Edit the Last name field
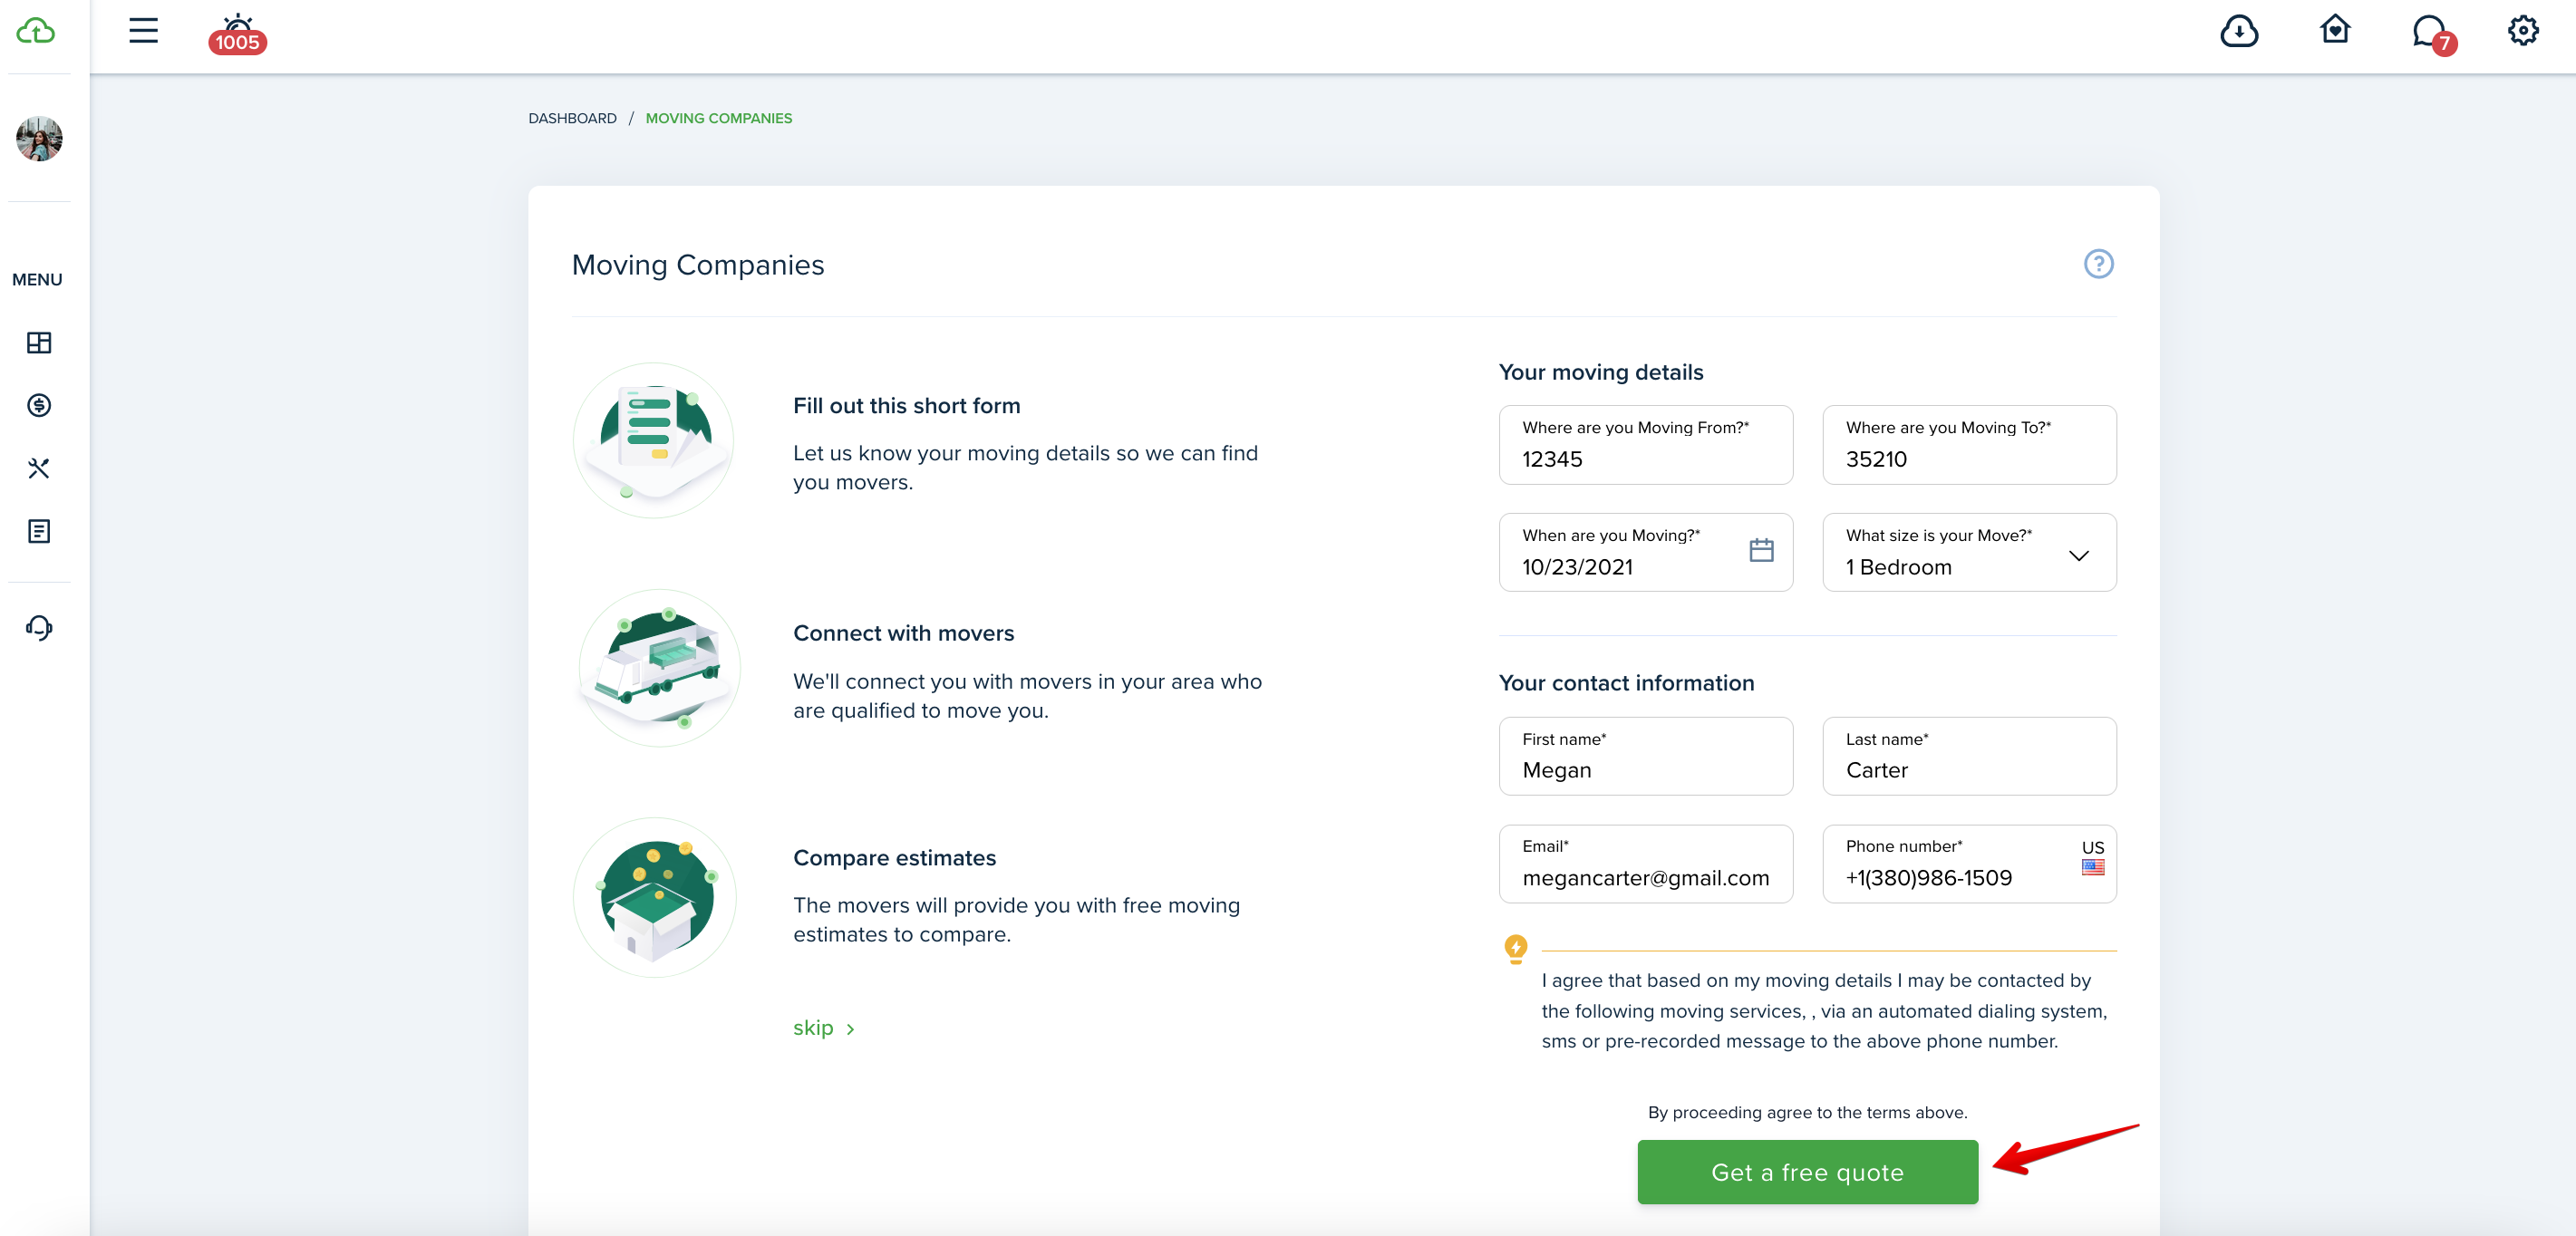Image resolution: width=2576 pixels, height=1236 pixels. (x=1969, y=756)
